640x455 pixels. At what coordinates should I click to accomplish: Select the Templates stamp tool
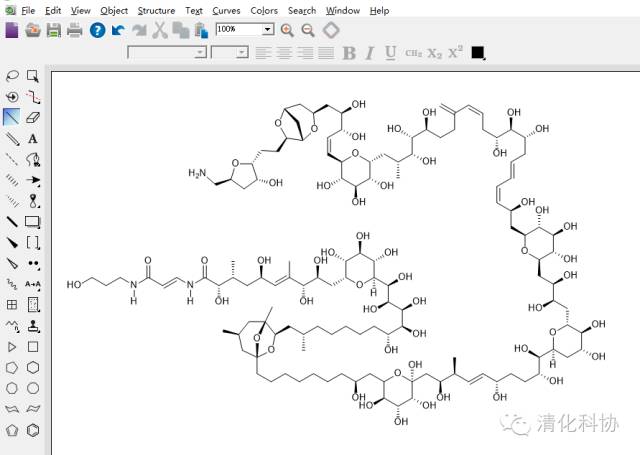(33, 326)
